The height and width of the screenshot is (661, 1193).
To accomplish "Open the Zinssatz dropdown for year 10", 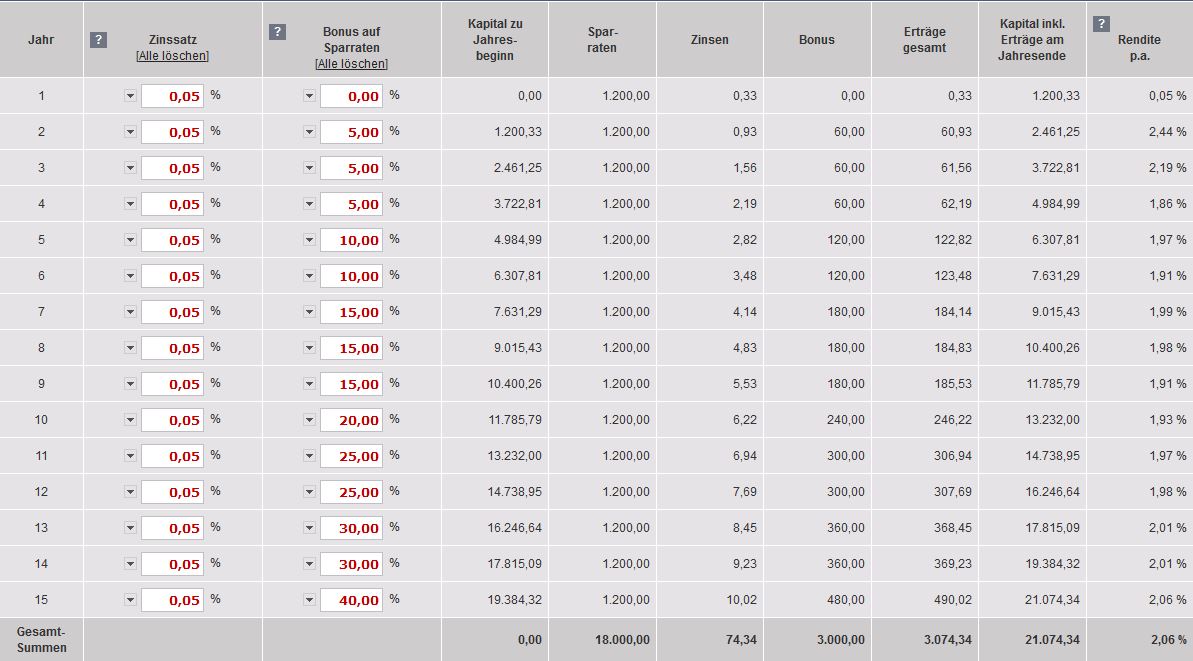I will coord(130,420).
